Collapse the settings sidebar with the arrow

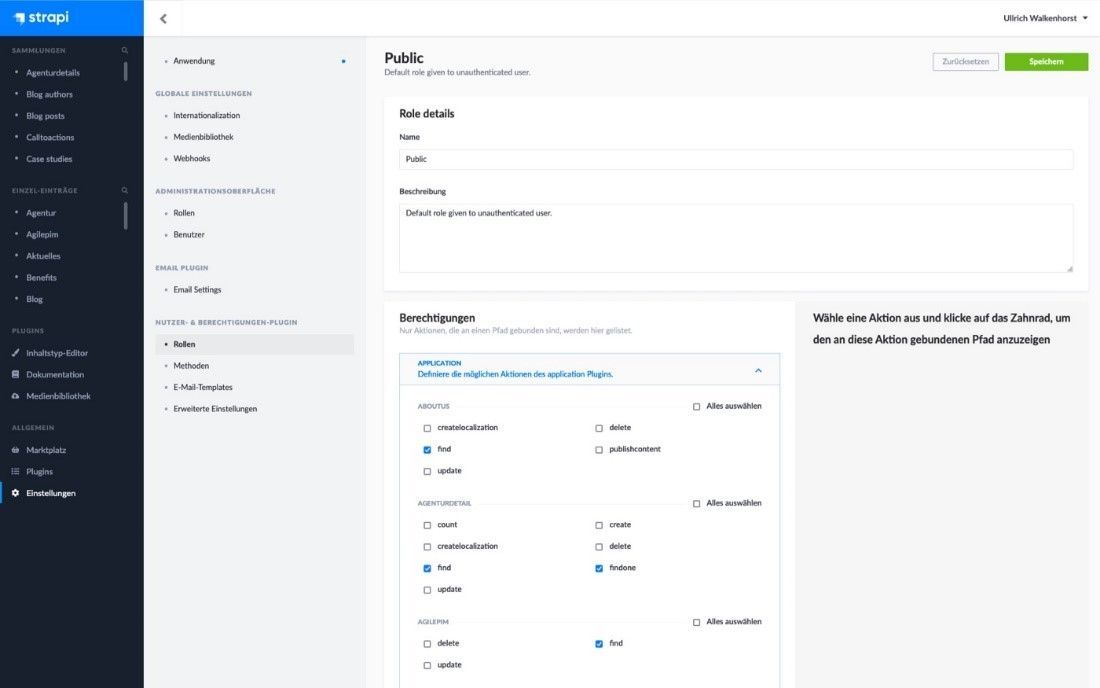(163, 18)
